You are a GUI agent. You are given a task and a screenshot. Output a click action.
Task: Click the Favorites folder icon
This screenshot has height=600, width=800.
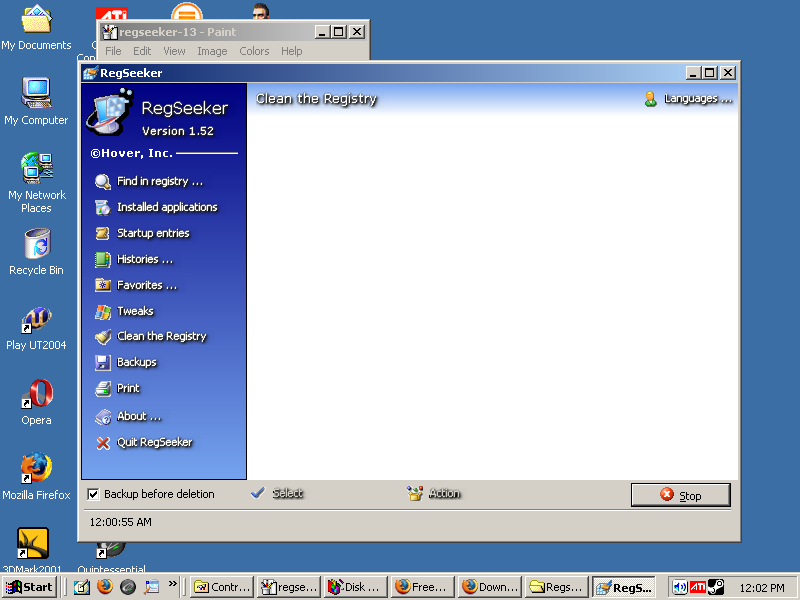click(x=102, y=286)
